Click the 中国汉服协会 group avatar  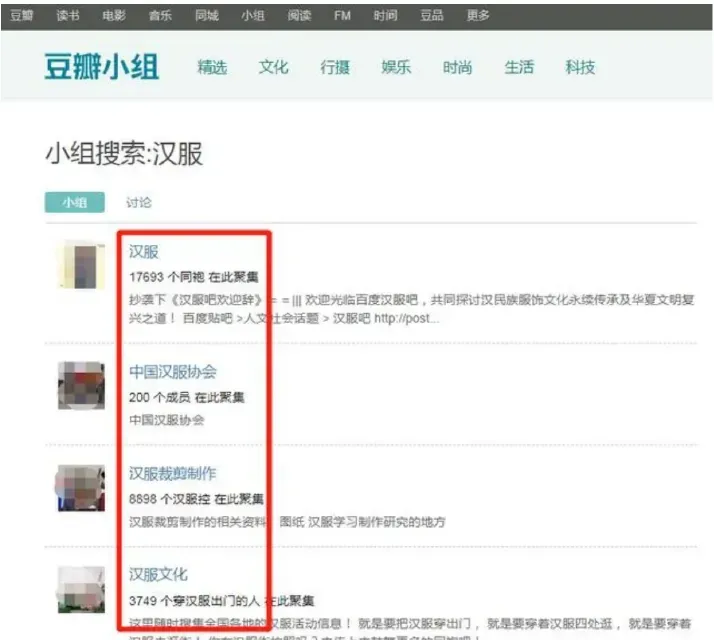pos(82,385)
